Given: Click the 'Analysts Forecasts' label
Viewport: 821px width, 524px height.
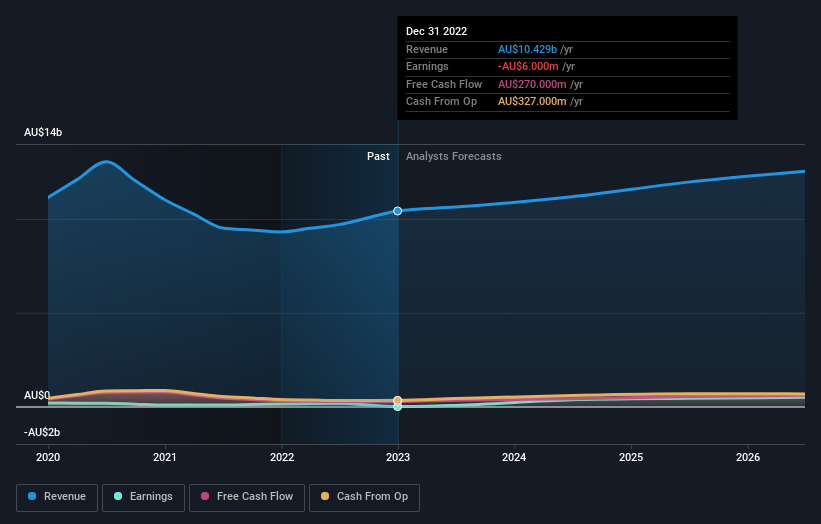Looking at the screenshot, I should [x=453, y=156].
